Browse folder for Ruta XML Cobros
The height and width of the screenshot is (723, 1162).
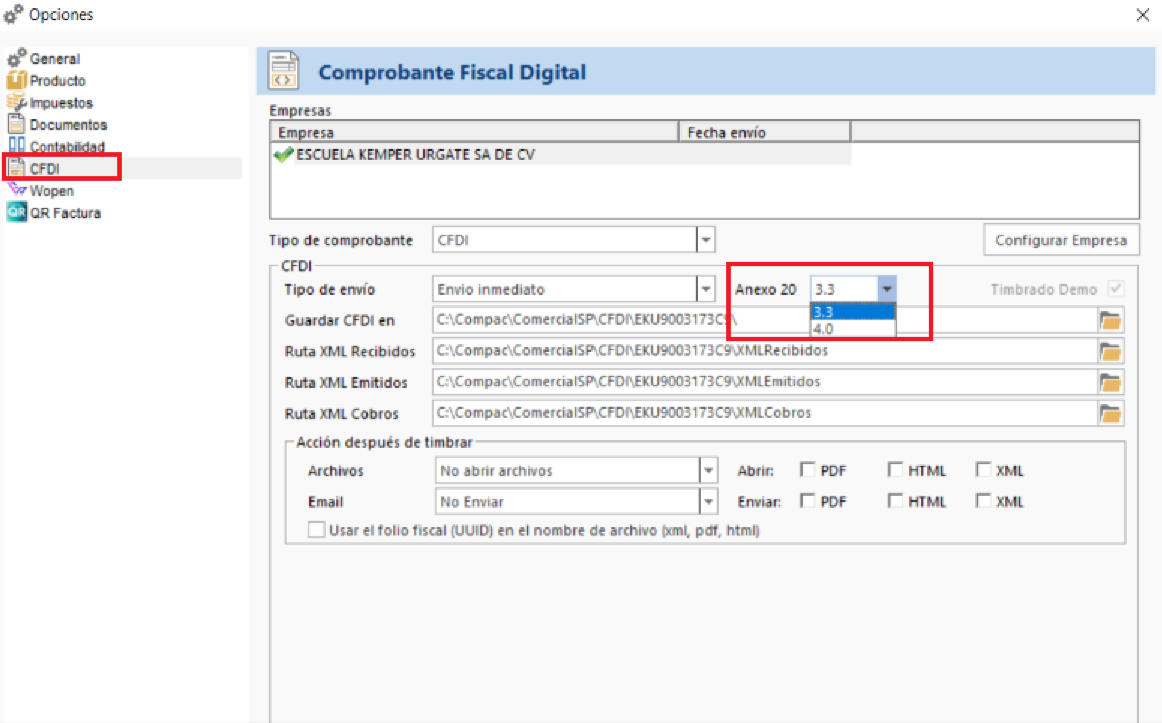[x=1110, y=413]
